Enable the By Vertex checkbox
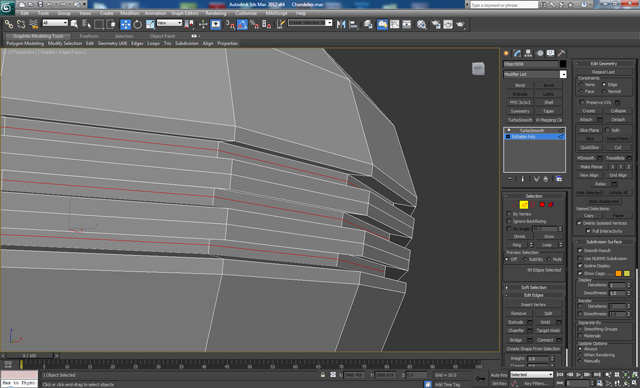 coord(509,214)
